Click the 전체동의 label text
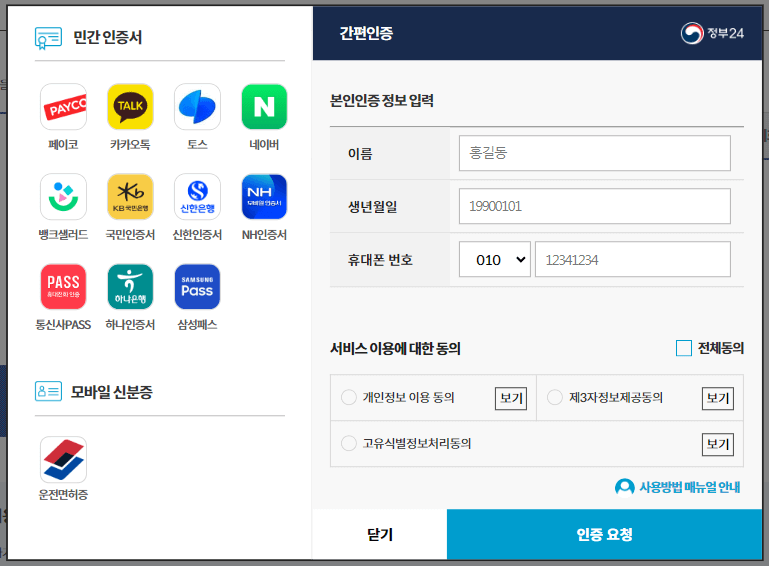769x566 pixels. click(721, 348)
